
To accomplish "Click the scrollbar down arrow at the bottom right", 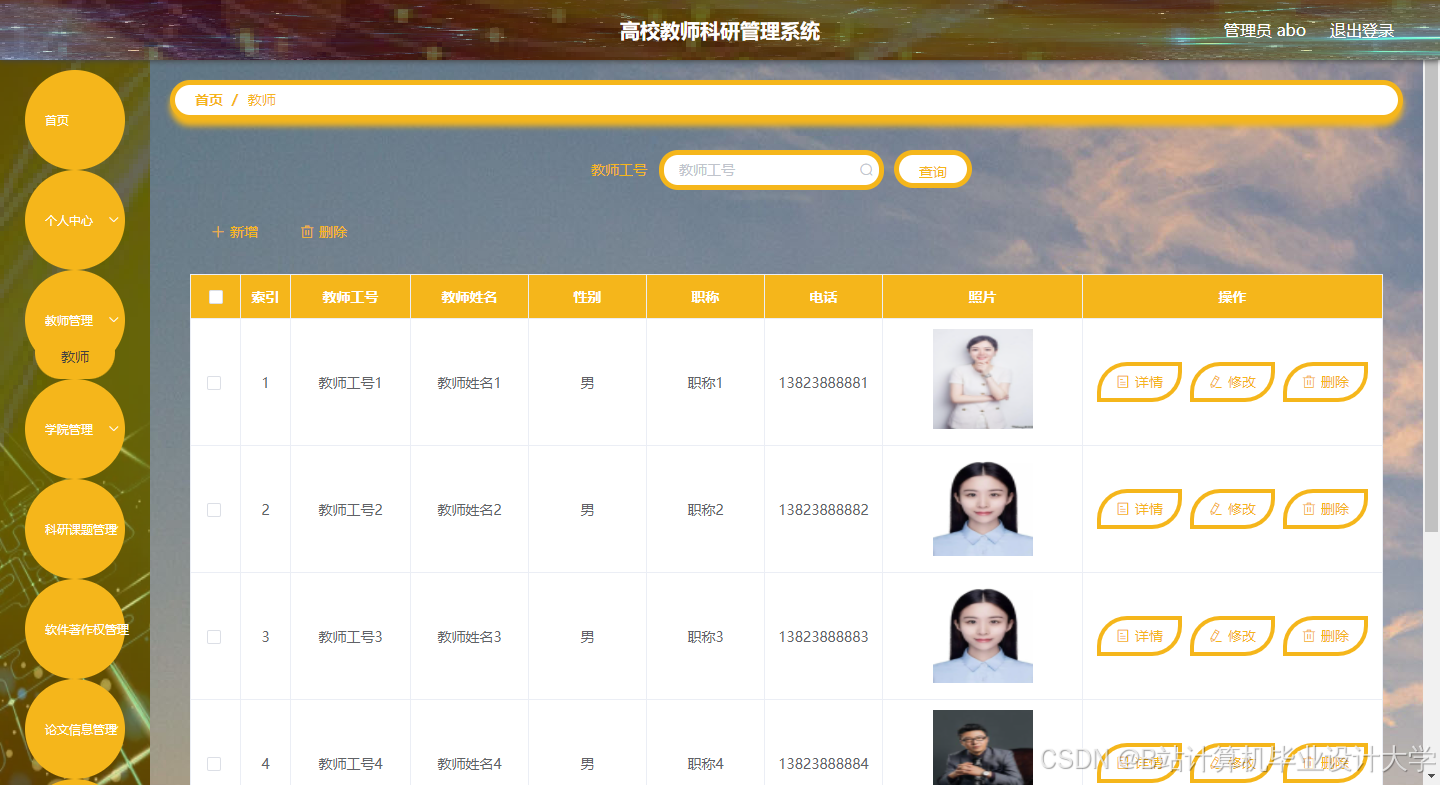I will tap(1431, 776).
